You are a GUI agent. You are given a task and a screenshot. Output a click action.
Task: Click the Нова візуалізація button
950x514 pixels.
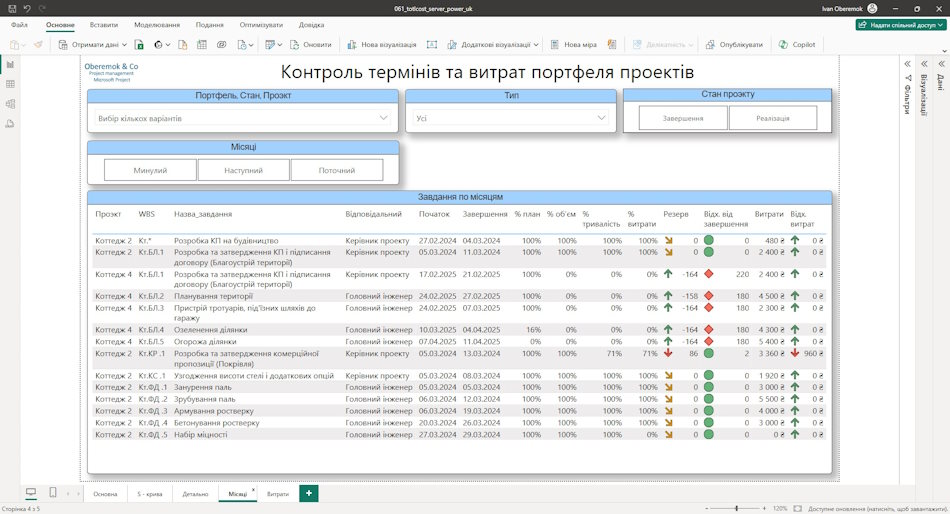[x=382, y=45]
